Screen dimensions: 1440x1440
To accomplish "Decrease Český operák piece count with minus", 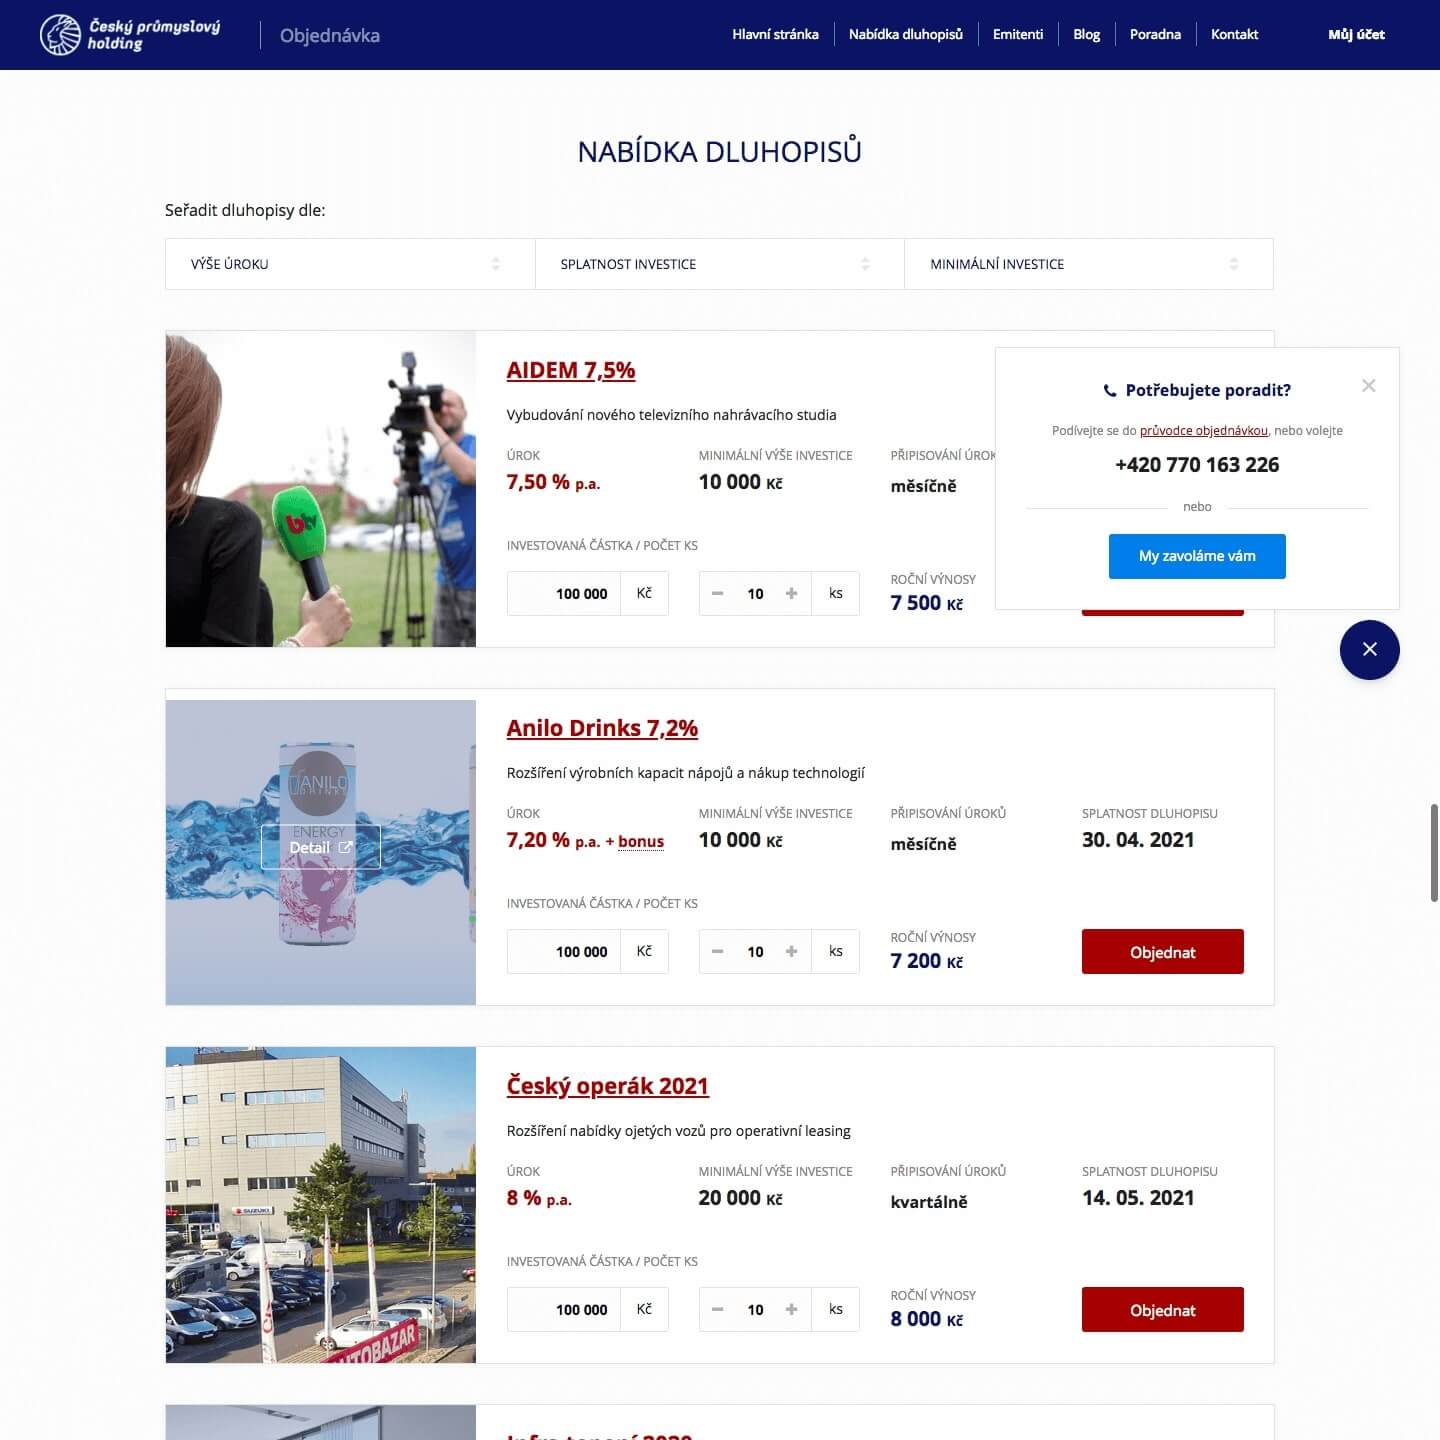I will 717,1309.
